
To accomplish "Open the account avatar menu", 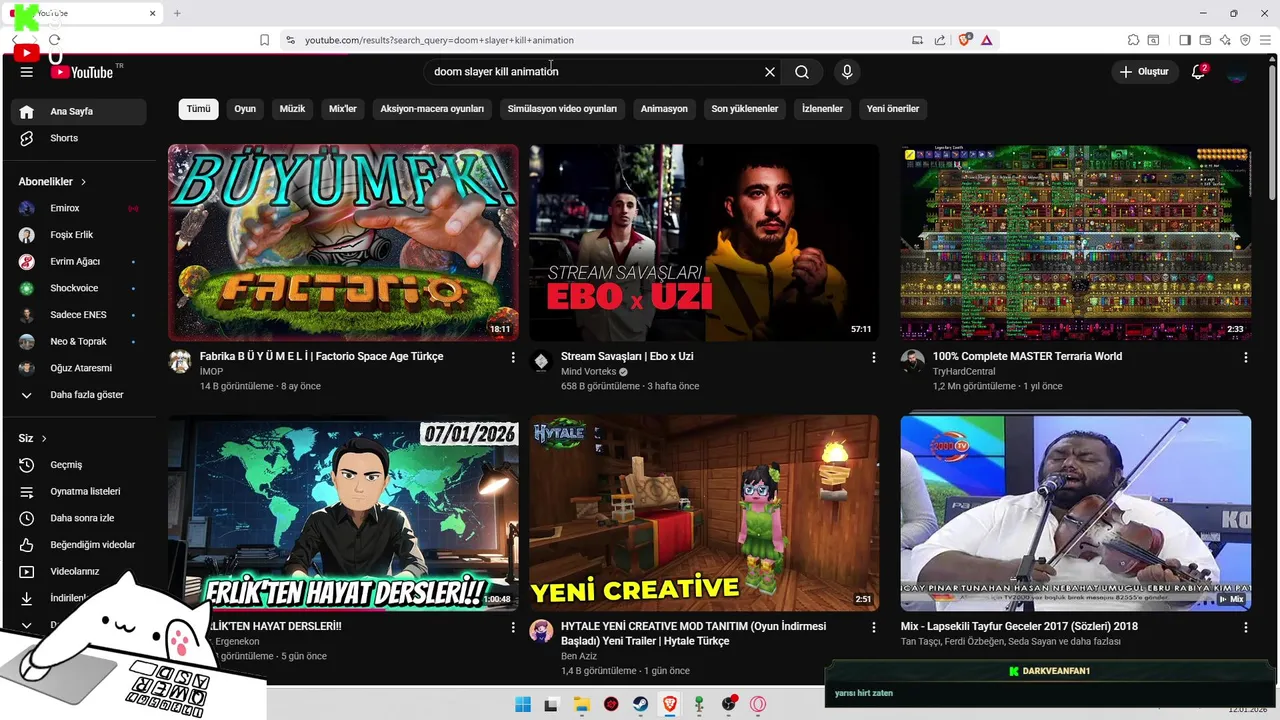I will click(1237, 72).
